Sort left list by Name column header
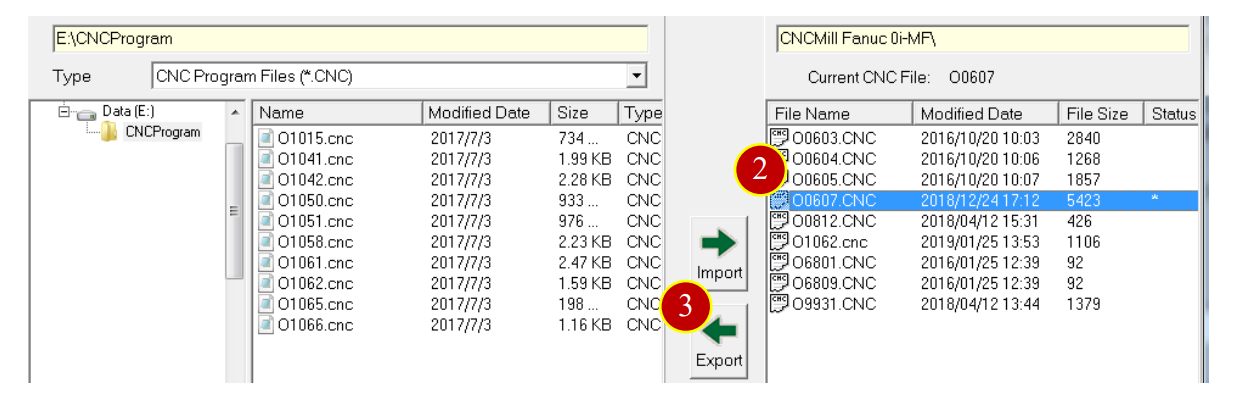 [337, 113]
